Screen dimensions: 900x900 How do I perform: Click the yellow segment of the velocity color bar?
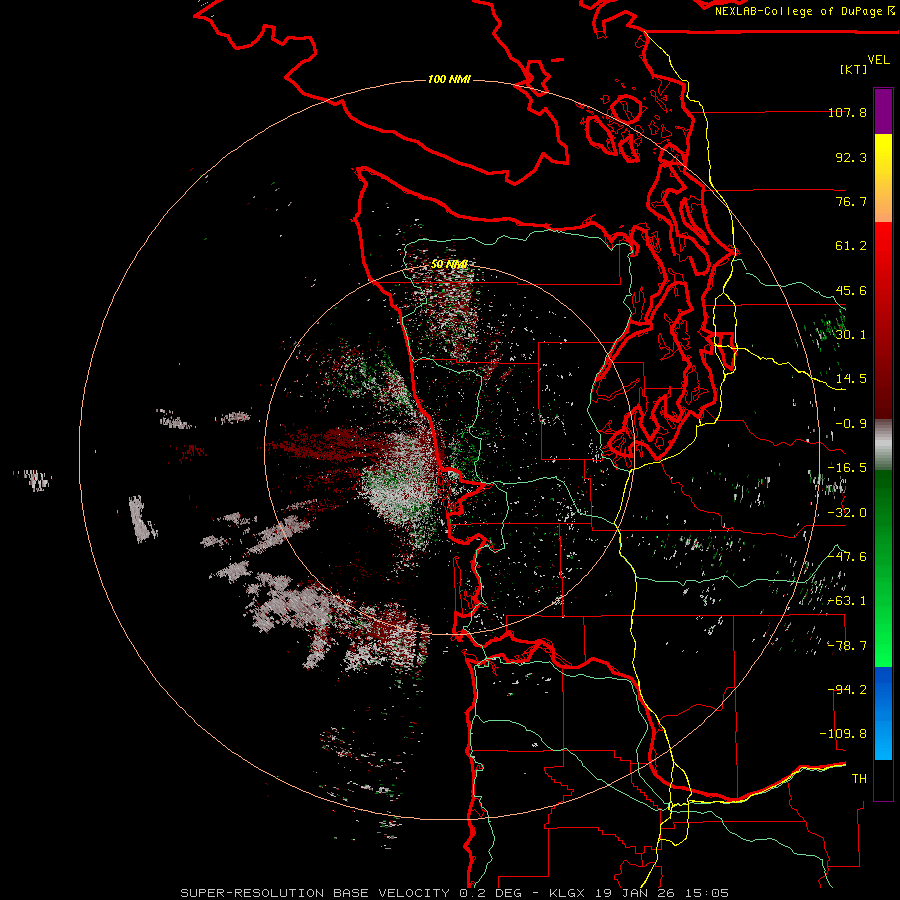[883, 178]
